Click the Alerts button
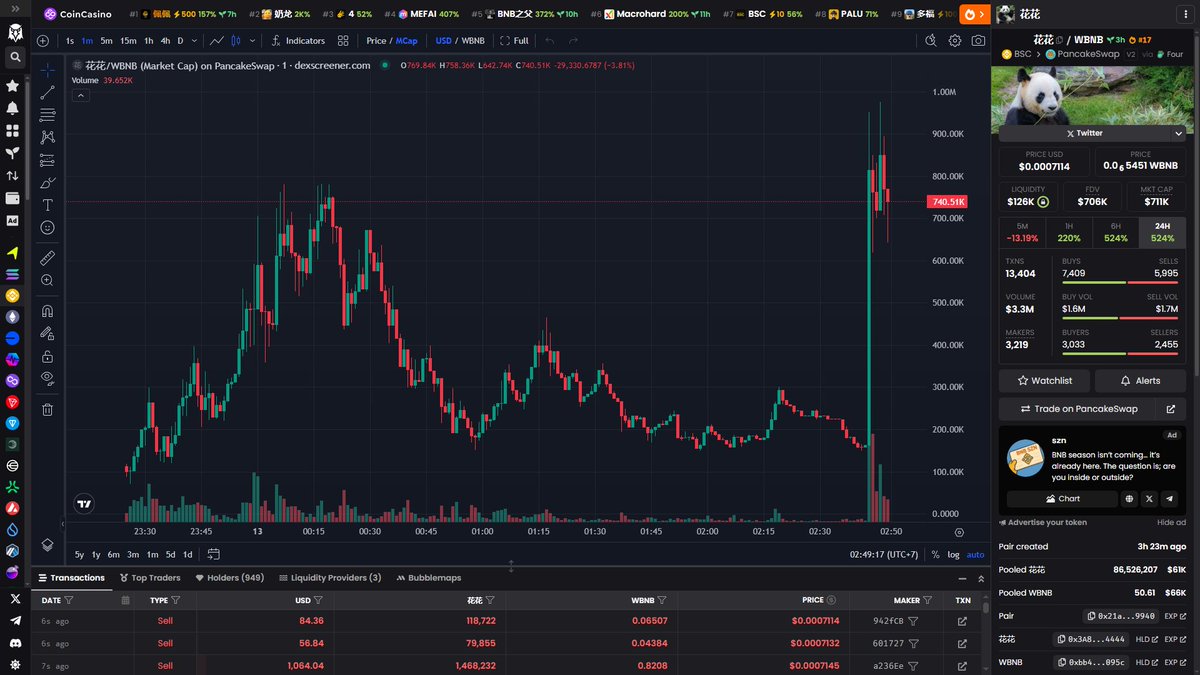1200x675 pixels. pos(1140,381)
